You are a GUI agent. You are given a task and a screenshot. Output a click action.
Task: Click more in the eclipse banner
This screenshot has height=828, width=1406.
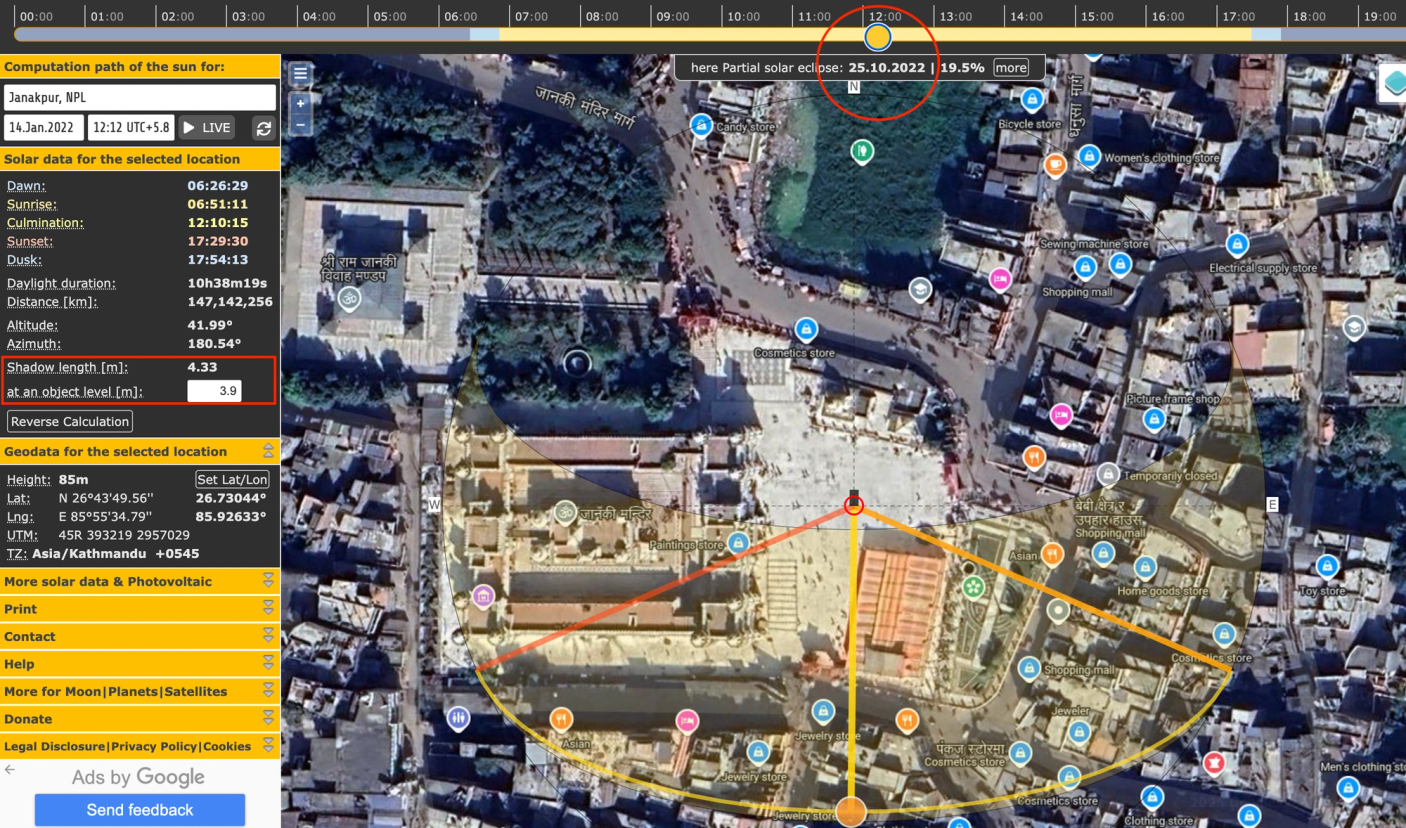[1010, 68]
